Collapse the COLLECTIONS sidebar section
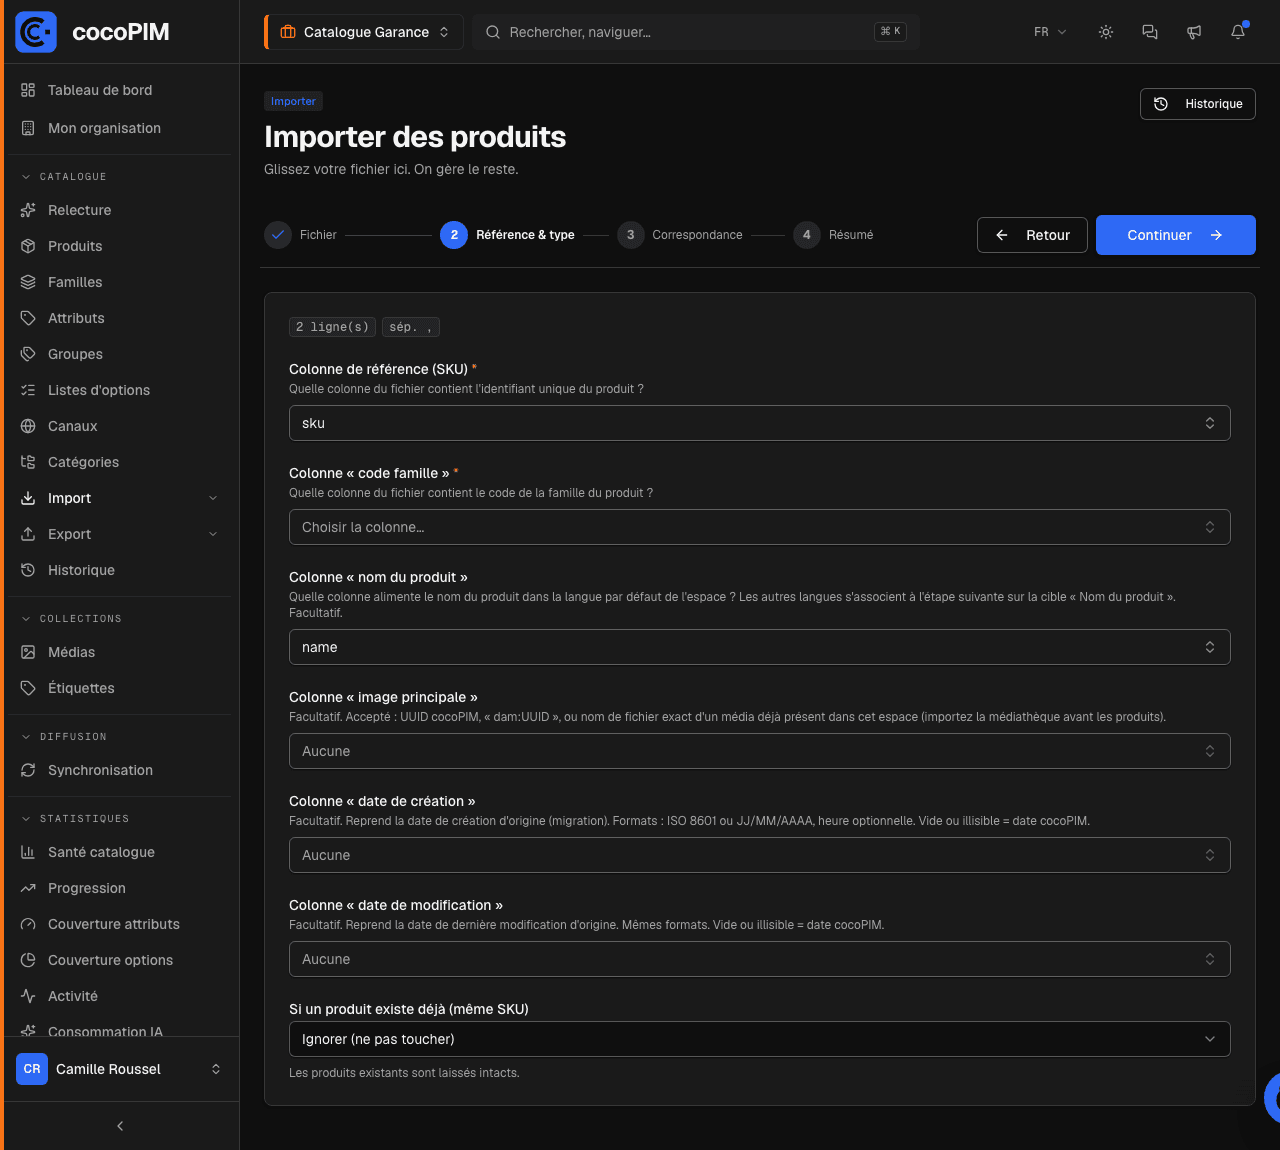The image size is (1280, 1150). 71,619
